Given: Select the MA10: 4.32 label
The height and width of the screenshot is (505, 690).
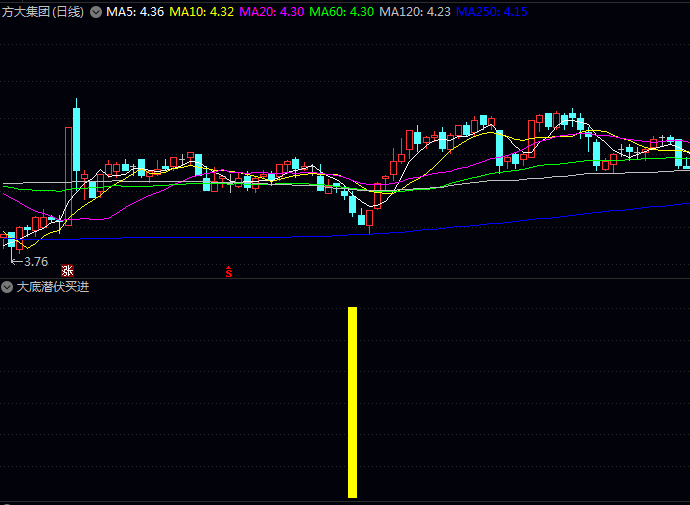Looking at the screenshot, I should coord(202,12).
